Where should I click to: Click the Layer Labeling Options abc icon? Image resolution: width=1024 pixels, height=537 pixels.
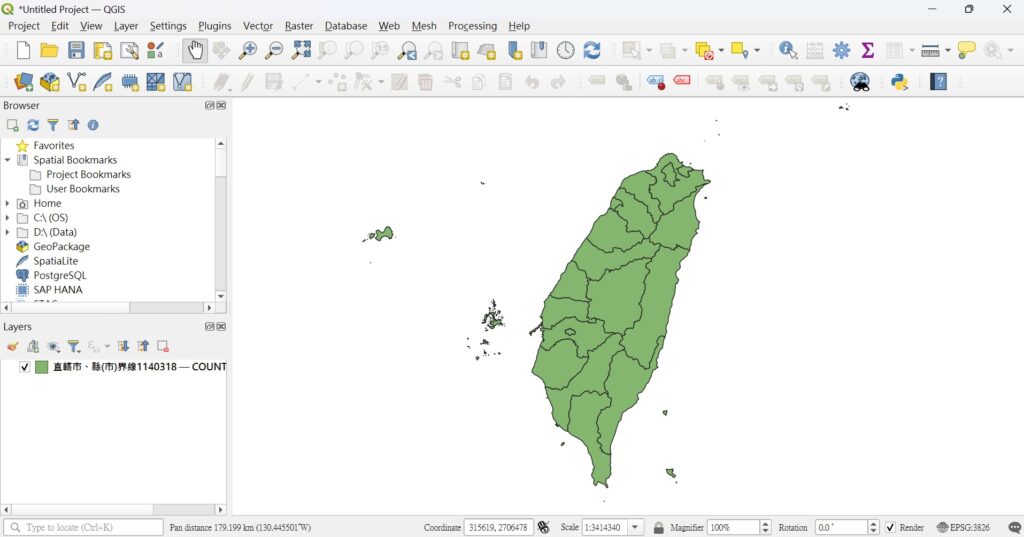[655, 82]
